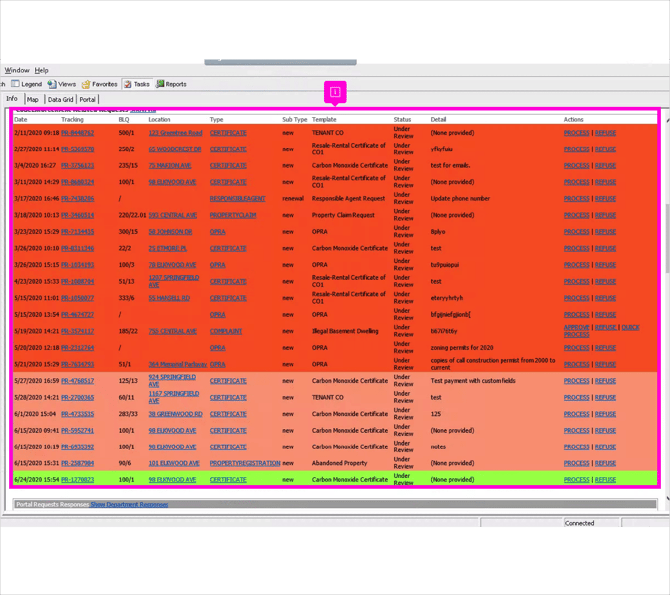Screen dimensions: 670x595
Task: Open tracking link for 2/11/2020 09:18 request
Action: [x=77, y=133]
